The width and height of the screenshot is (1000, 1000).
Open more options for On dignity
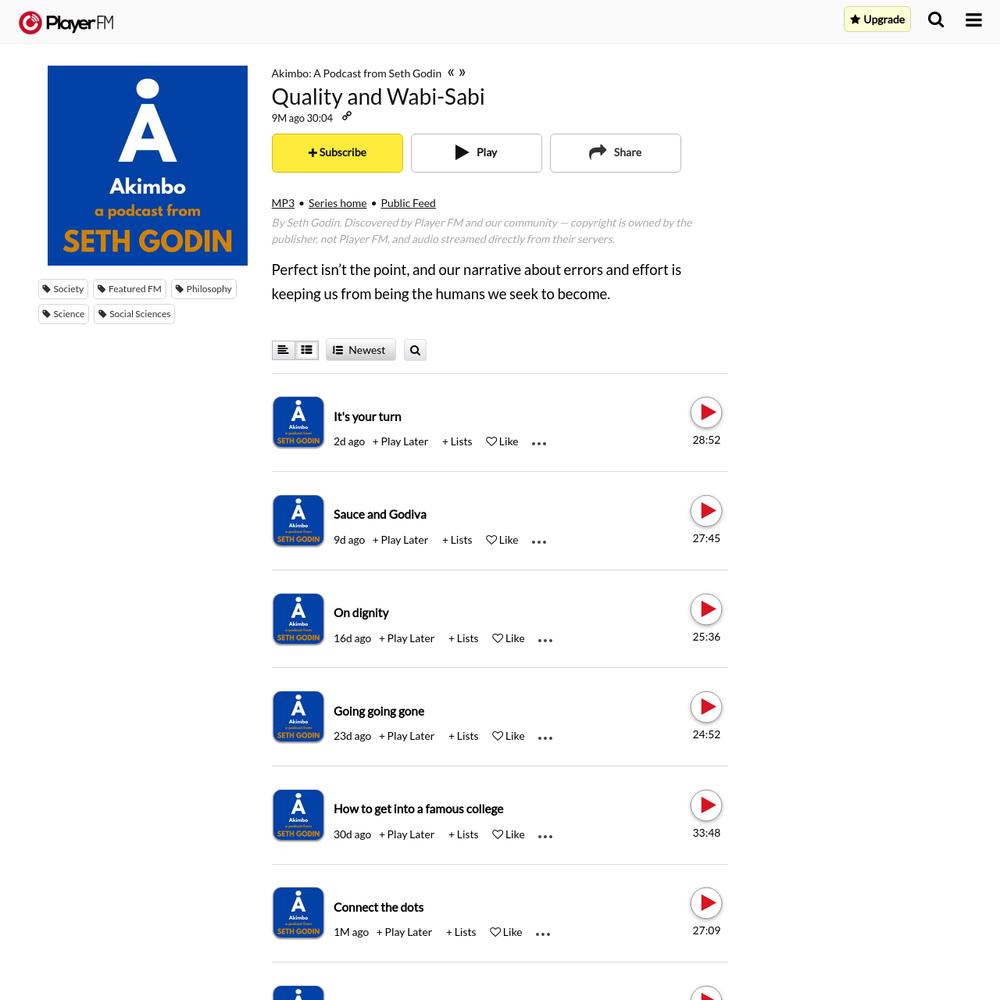[545, 640]
